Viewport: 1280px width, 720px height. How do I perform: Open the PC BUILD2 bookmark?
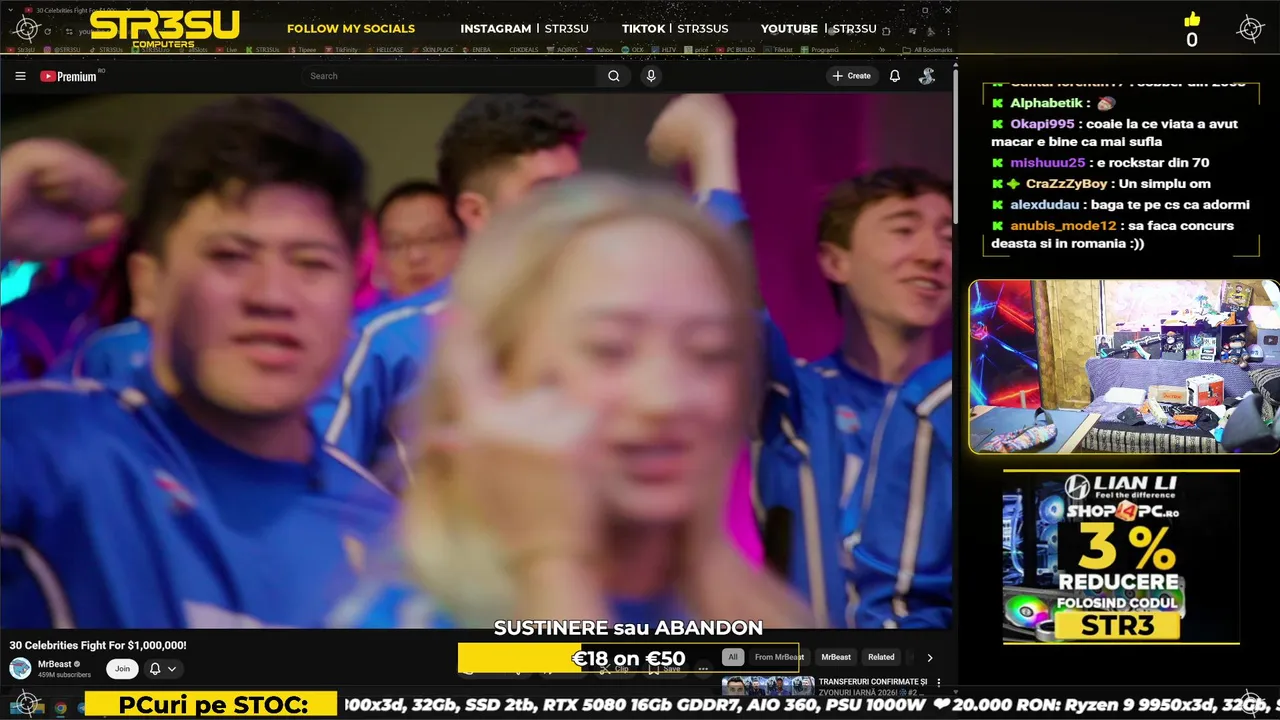pyautogui.click(x=735, y=49)
